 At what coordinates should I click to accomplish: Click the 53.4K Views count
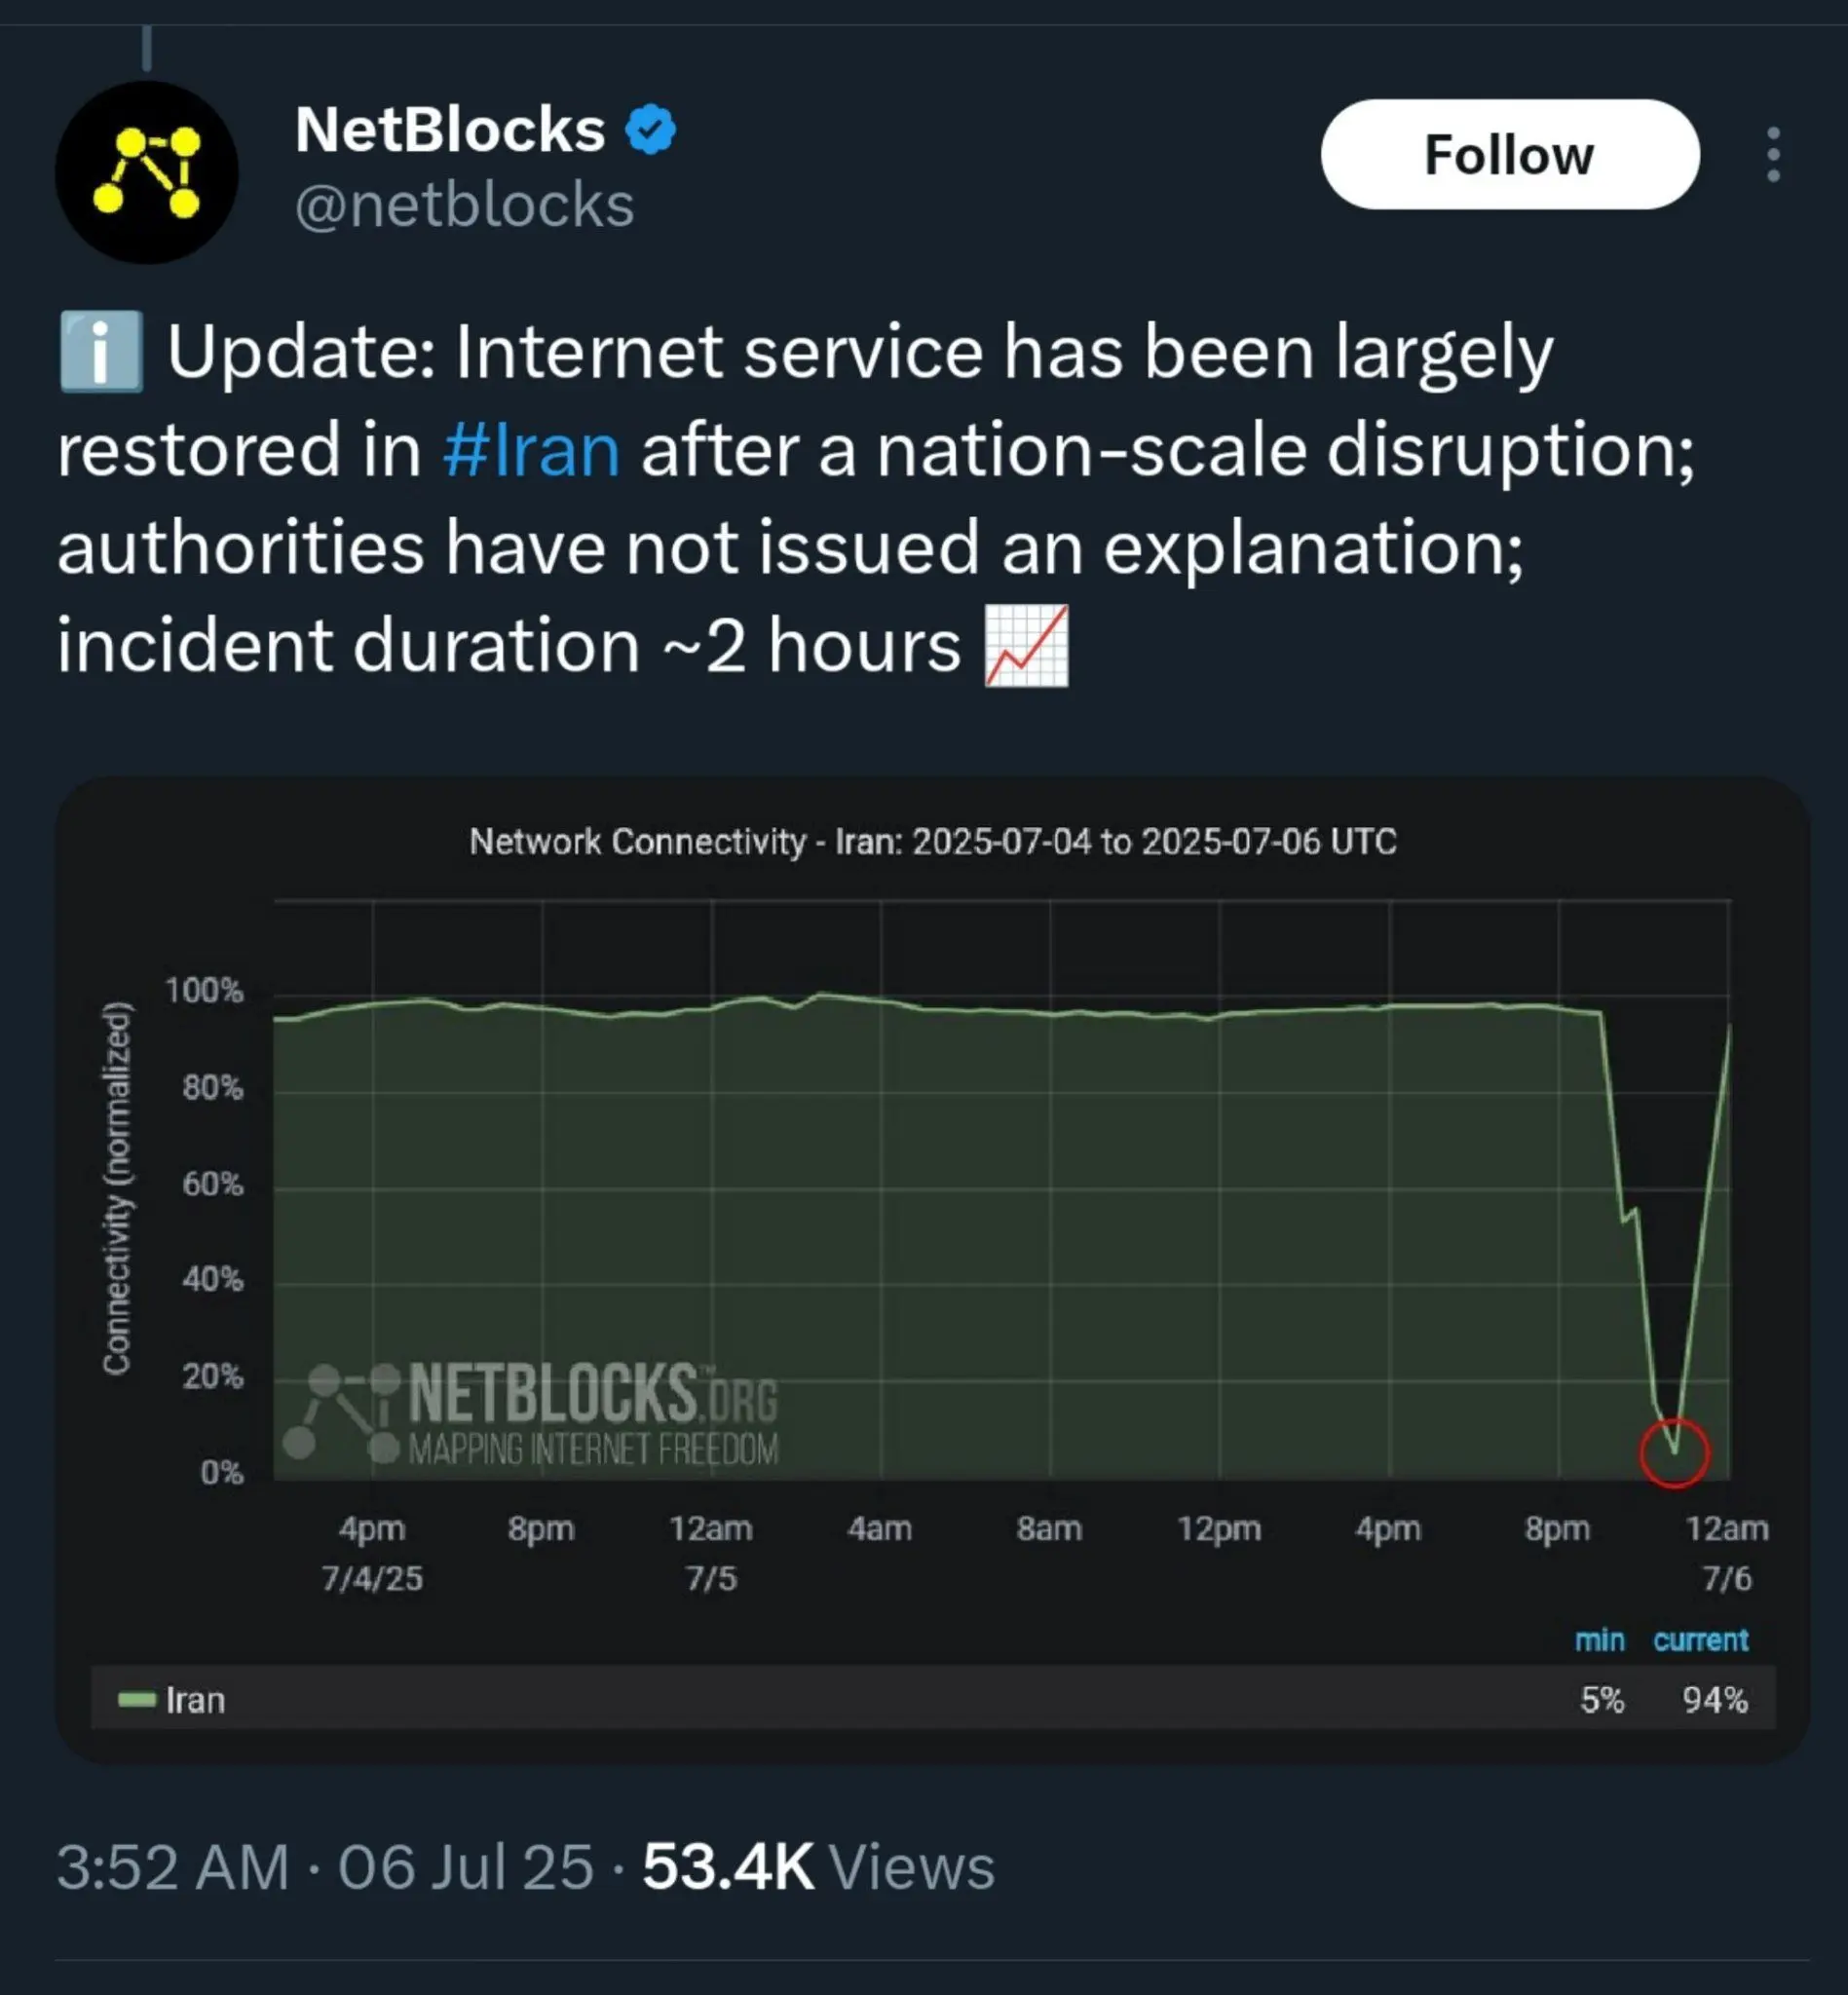(x=818, y=1867)
